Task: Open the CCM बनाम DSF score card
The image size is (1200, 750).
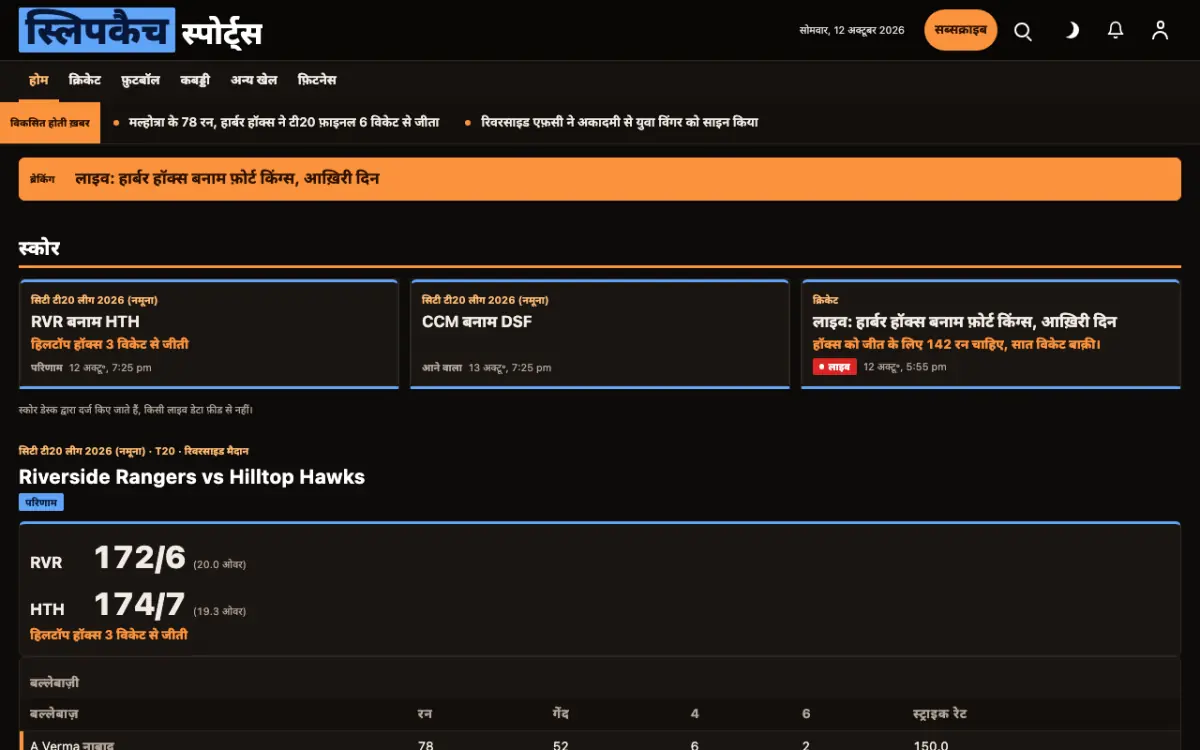Action: [600, 334]
